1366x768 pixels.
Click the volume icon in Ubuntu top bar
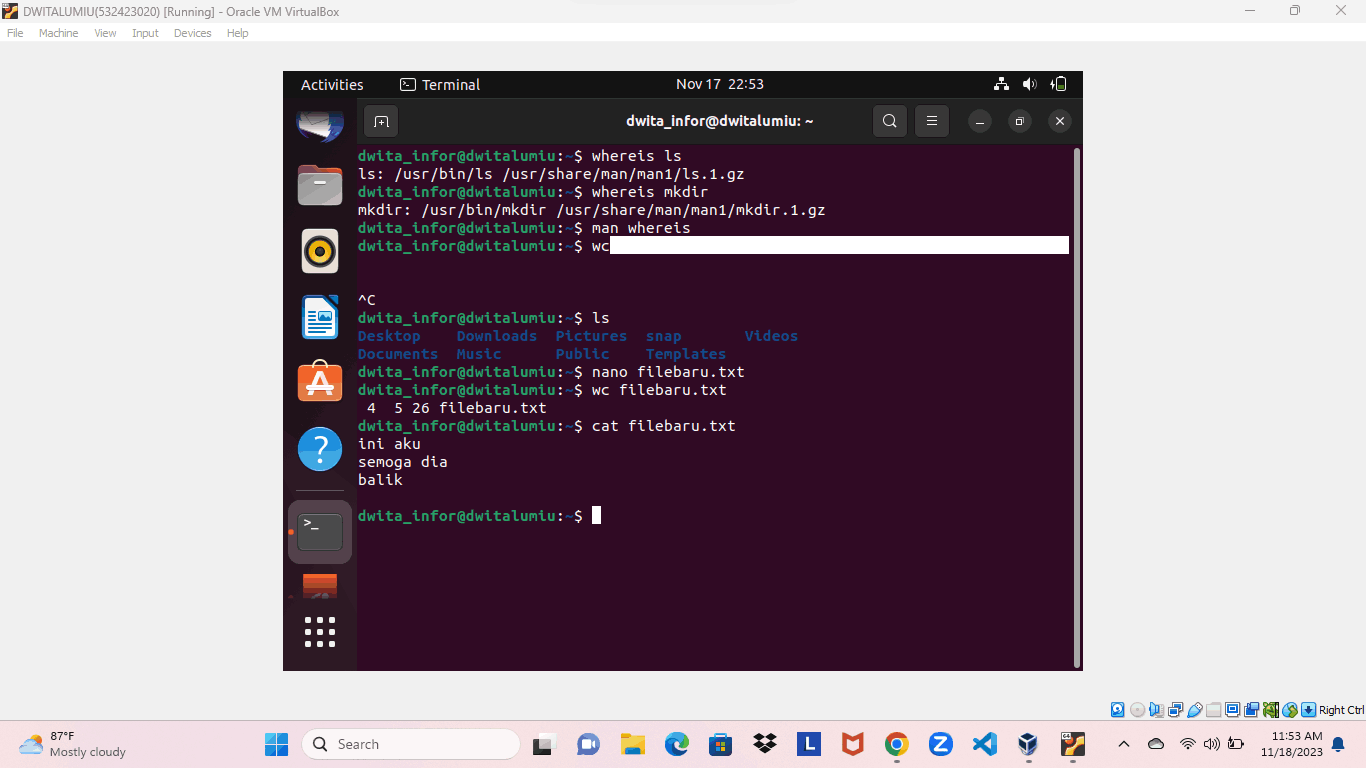pyautogui.click(x=1030, y=84)
